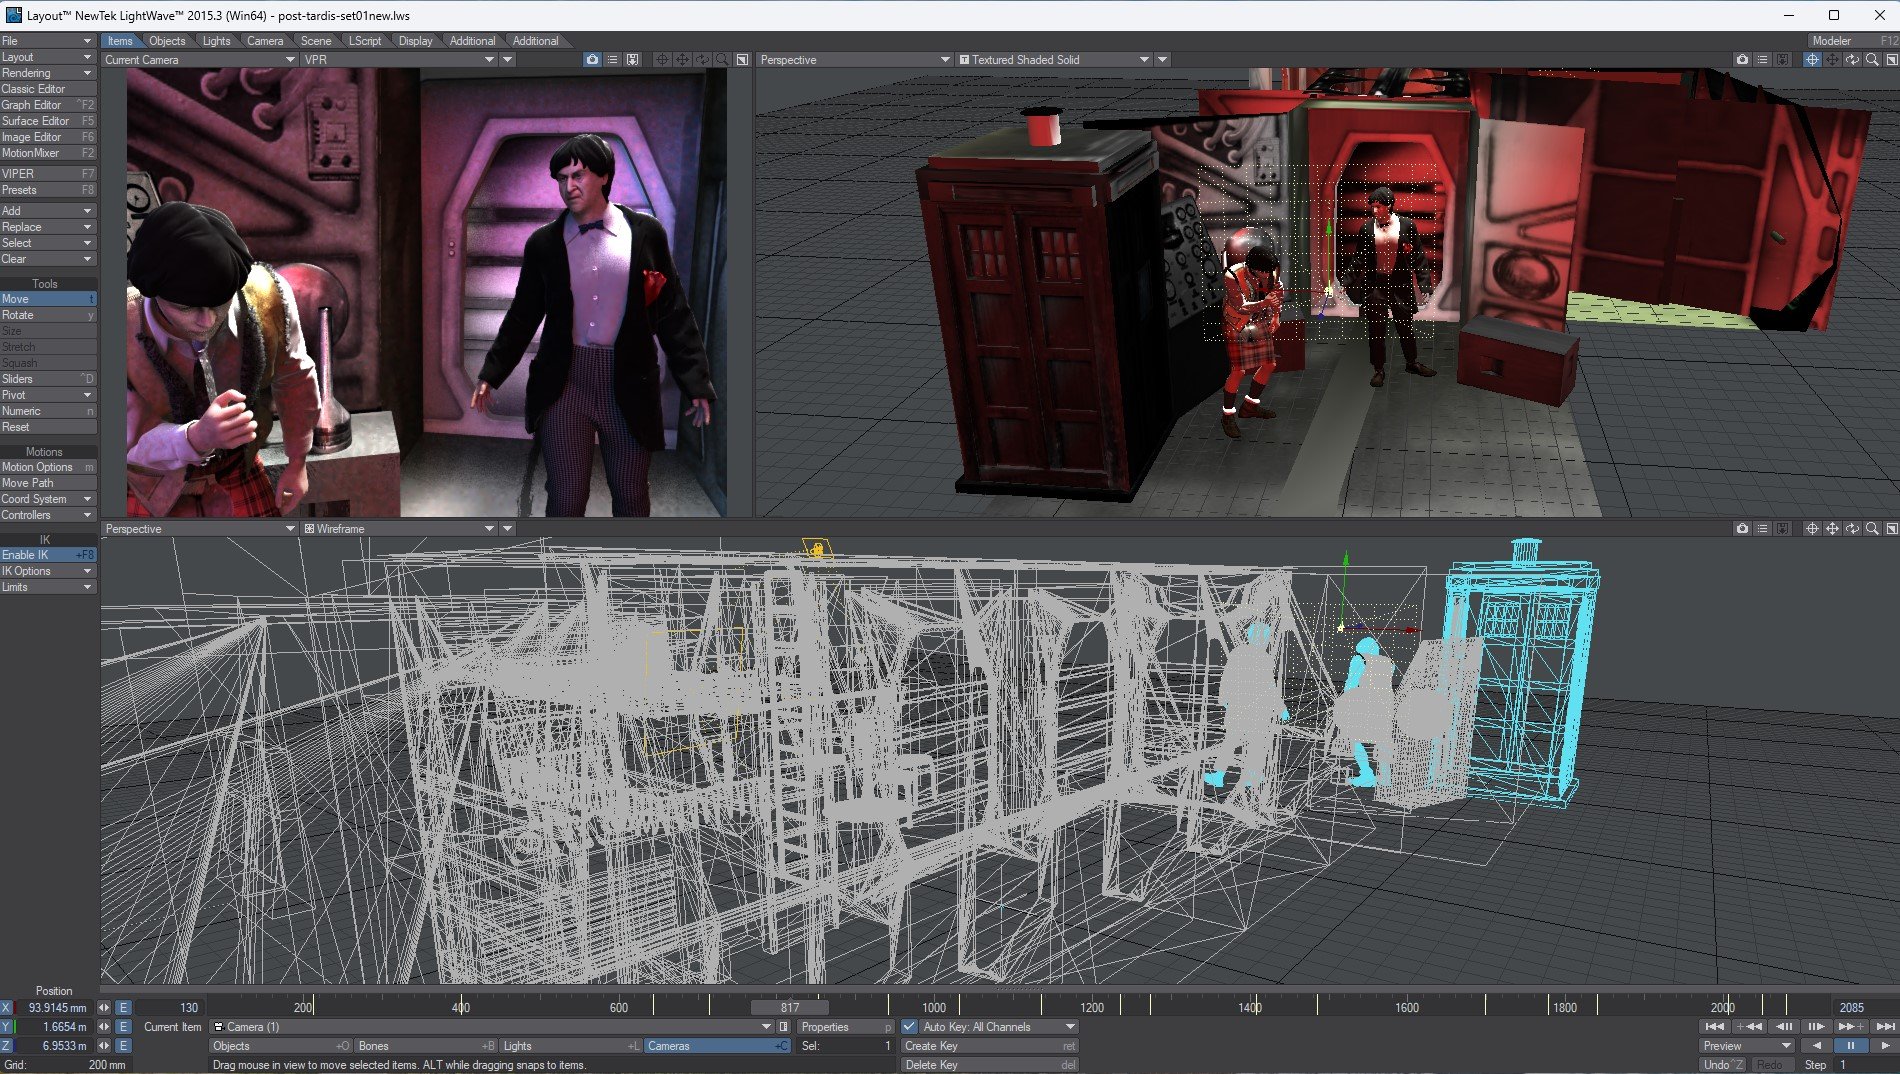Click rotate-view icon in top-right viewport
The width and height of the screenshot is (1900, 1074).
[1852, 60]
